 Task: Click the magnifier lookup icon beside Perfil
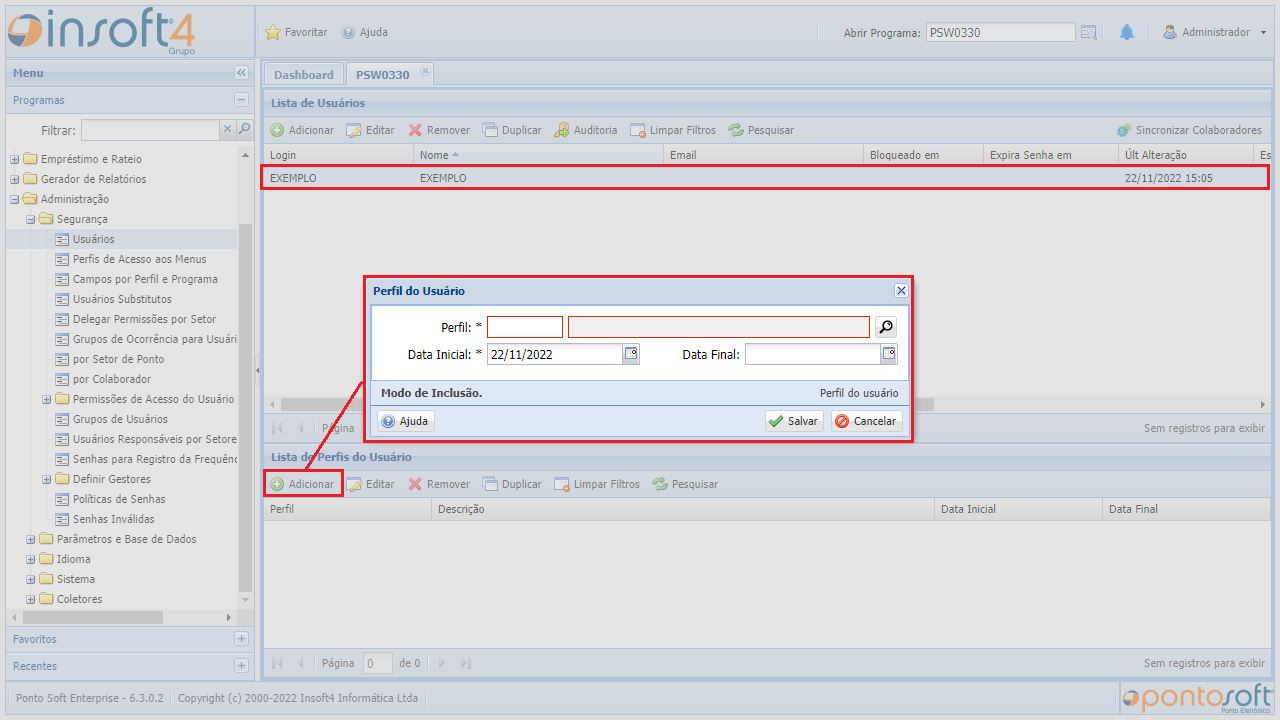pos(886,327)
